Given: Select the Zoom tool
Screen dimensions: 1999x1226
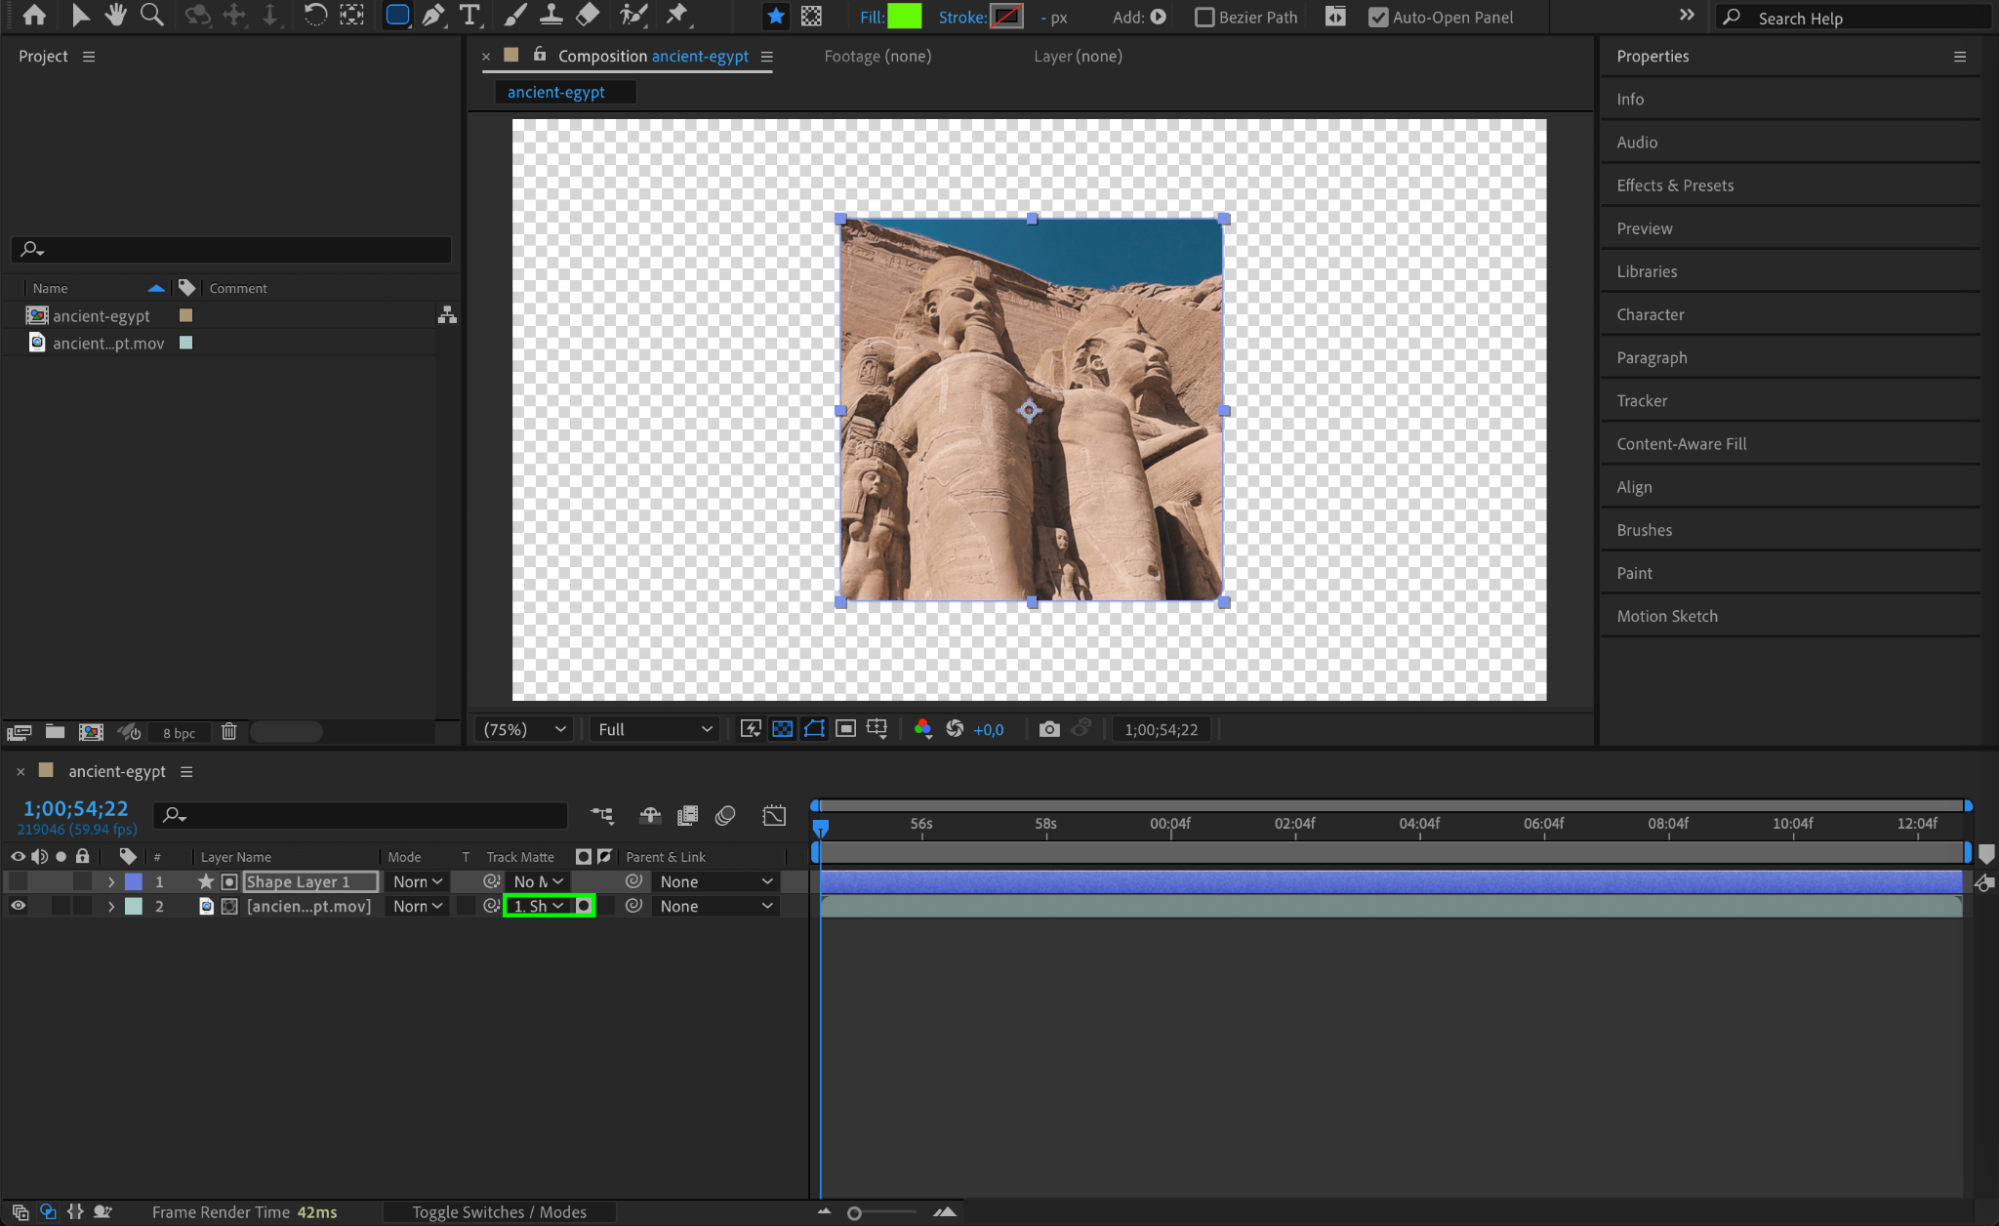Looking at the screenshot, I should point(152,15).
